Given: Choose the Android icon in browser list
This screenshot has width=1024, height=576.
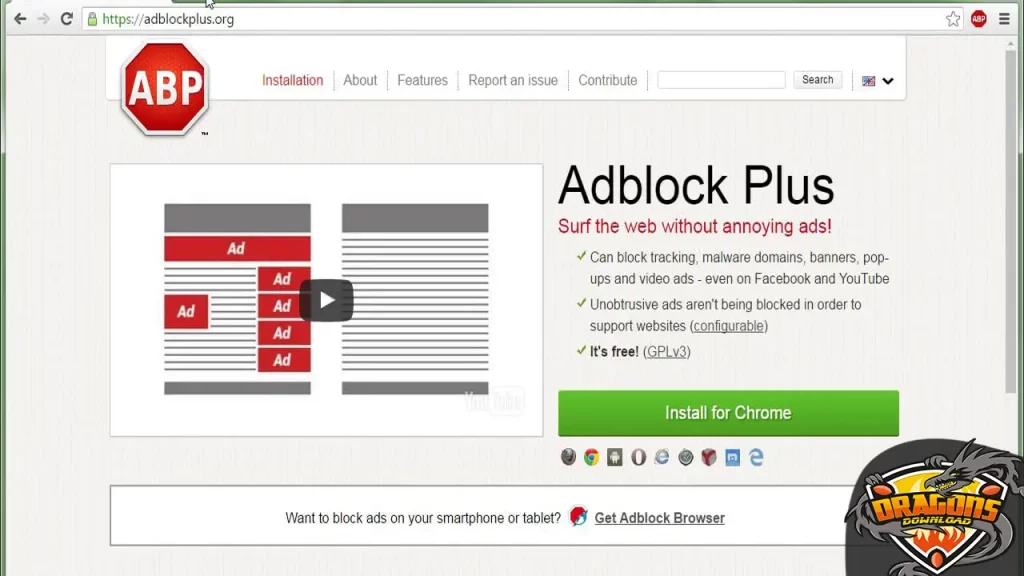Looking at the screenshot, I should pos(616,457).
